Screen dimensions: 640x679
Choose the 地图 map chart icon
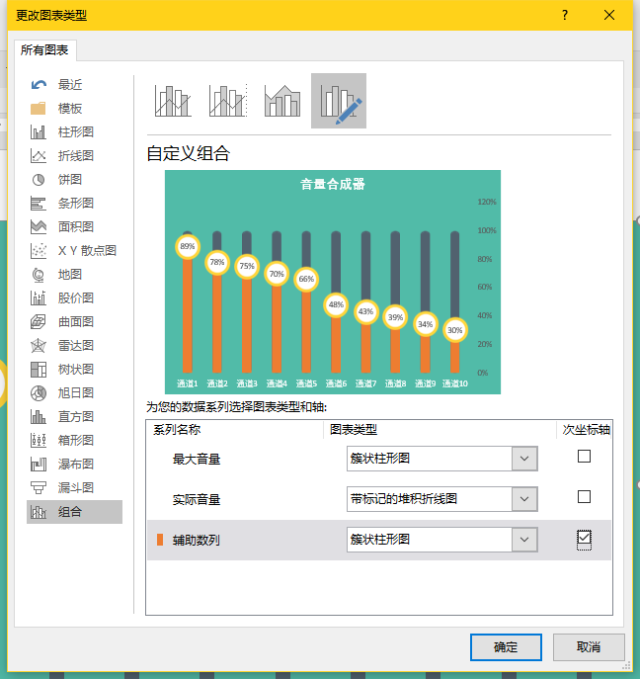(x=39, y=275)
